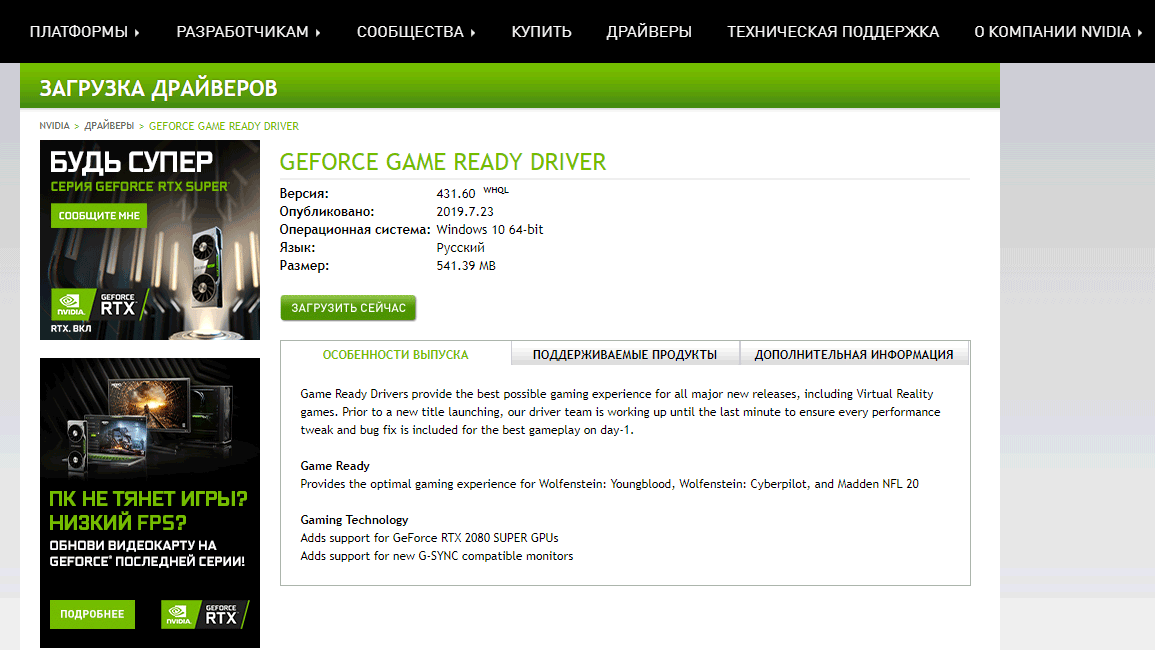This screenshot has height=650, width=1155.
Task: Click the ЗАГРУЗКА ДРАЙВЕРОВ page header
Action: click(x=158, y=88)
